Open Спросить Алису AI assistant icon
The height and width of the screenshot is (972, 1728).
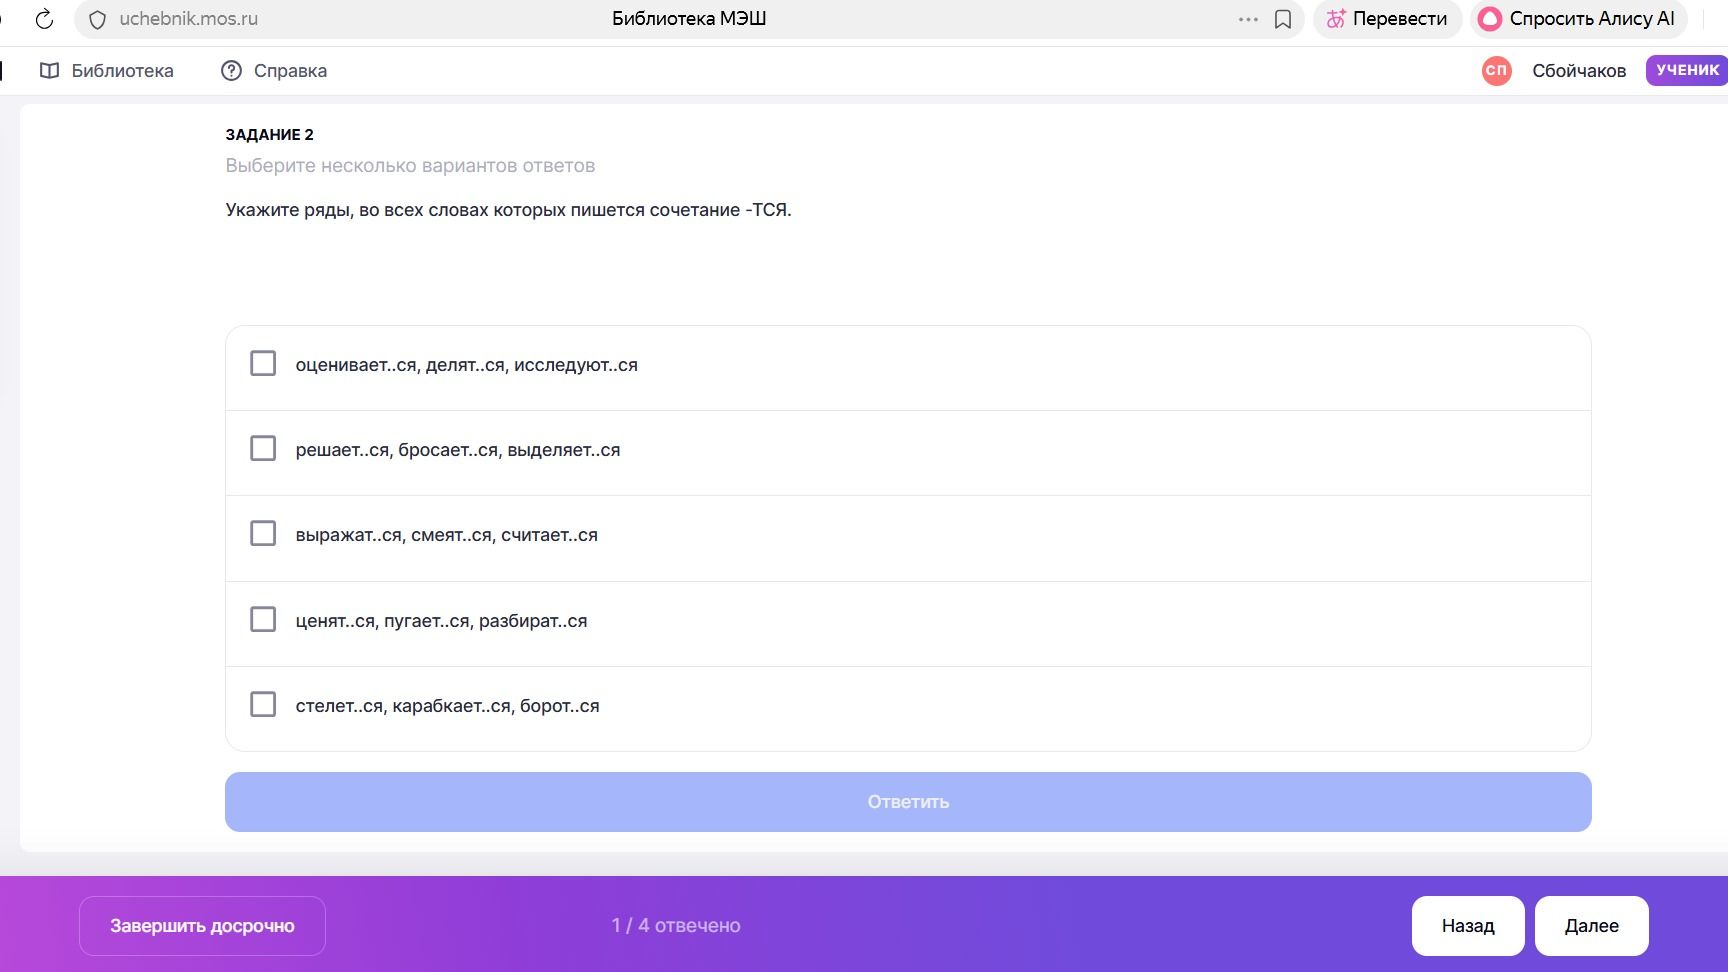1490,19
